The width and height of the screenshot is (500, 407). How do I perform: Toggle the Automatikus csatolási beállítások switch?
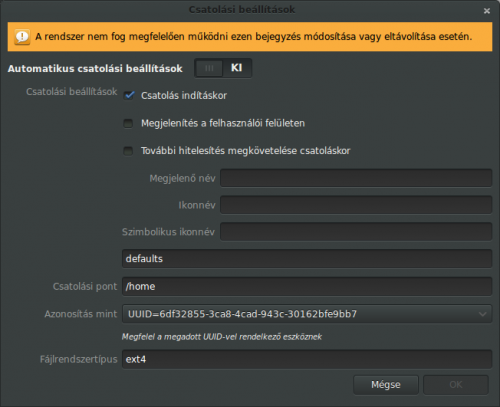223,68
